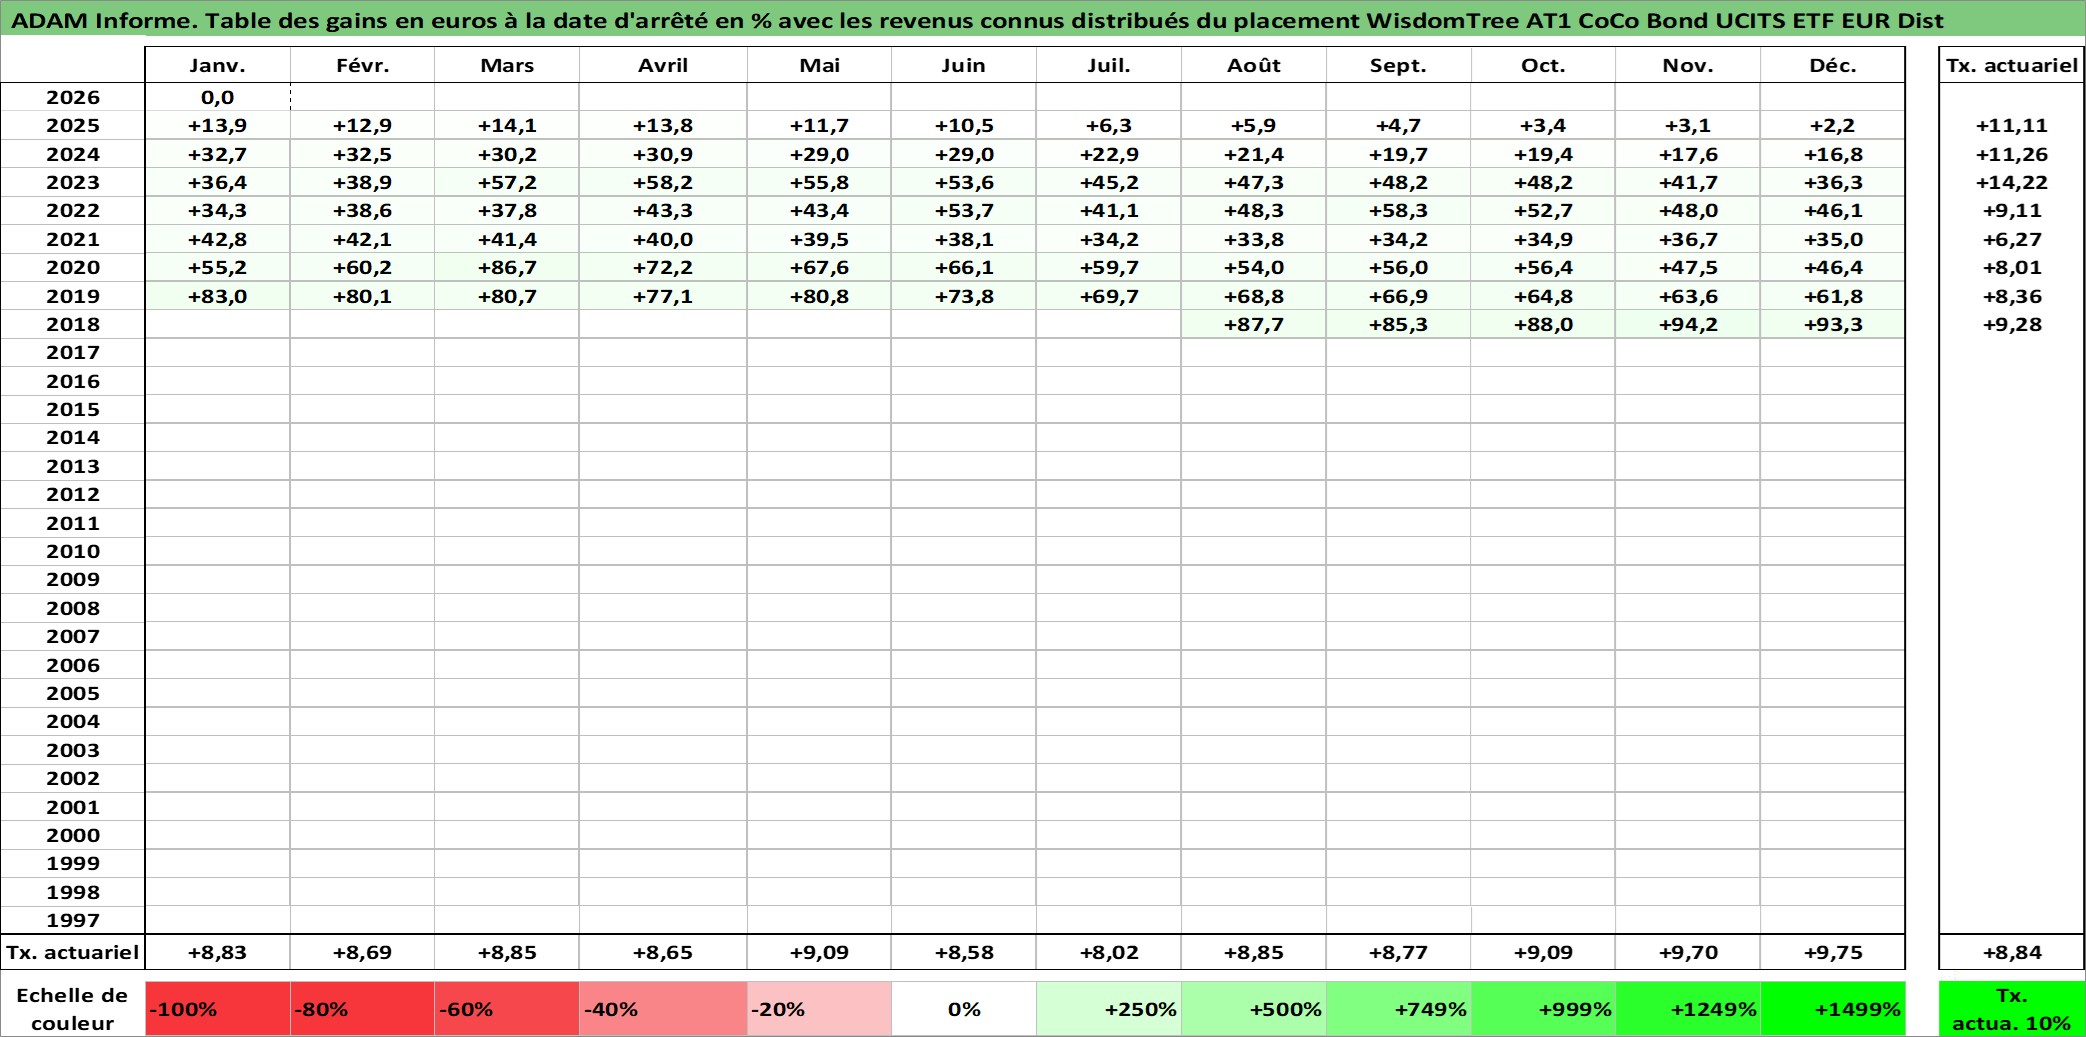Viewport: 2086px width, 1037px height.
Task: Select the +9,28 actuarial rate for 2018
Action: point(2011,324)
